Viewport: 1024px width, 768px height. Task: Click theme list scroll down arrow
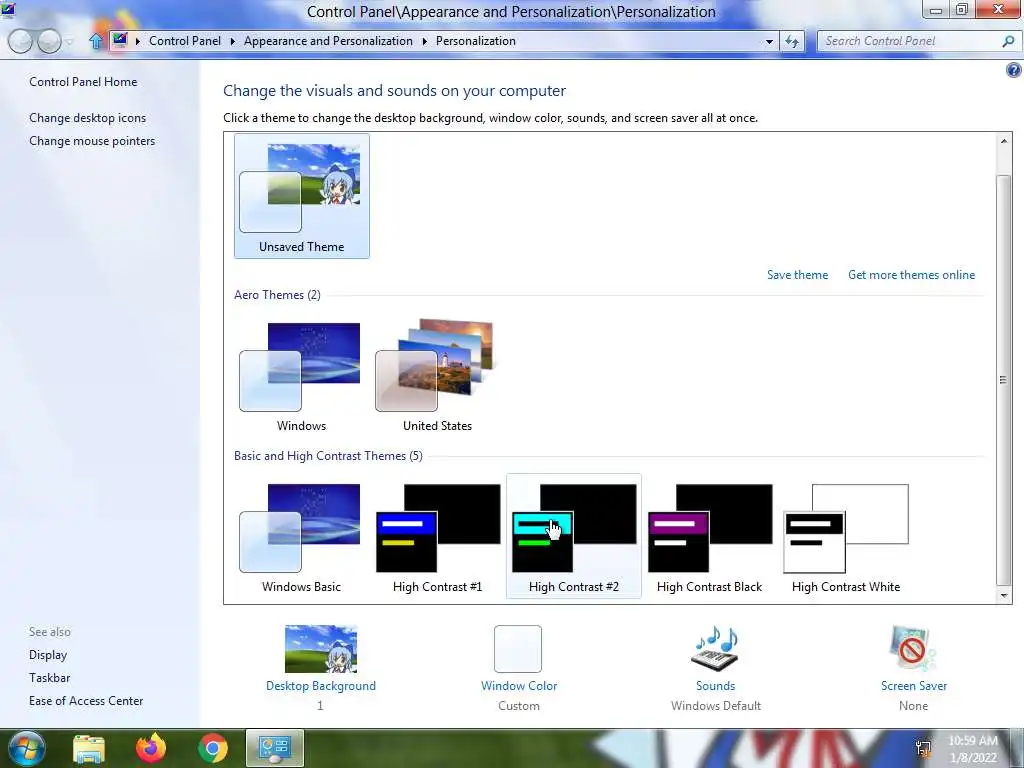[1004, 595]
